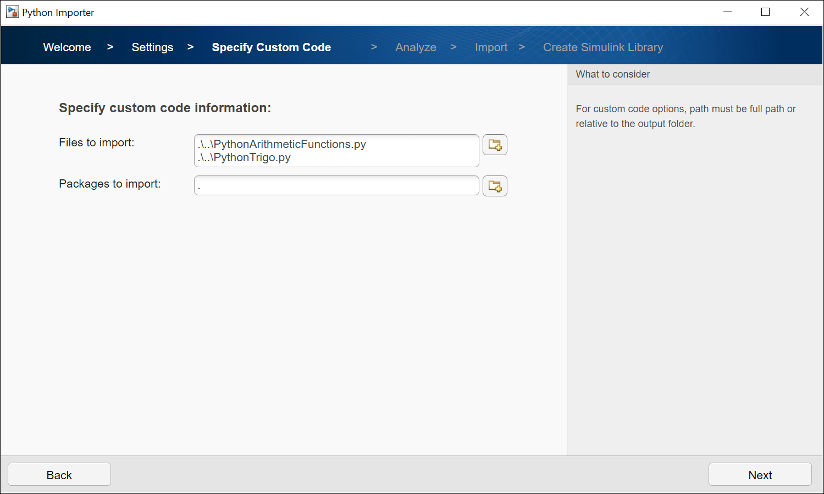
Task: Open the Settings step
Action: click(x=152, y=47)
